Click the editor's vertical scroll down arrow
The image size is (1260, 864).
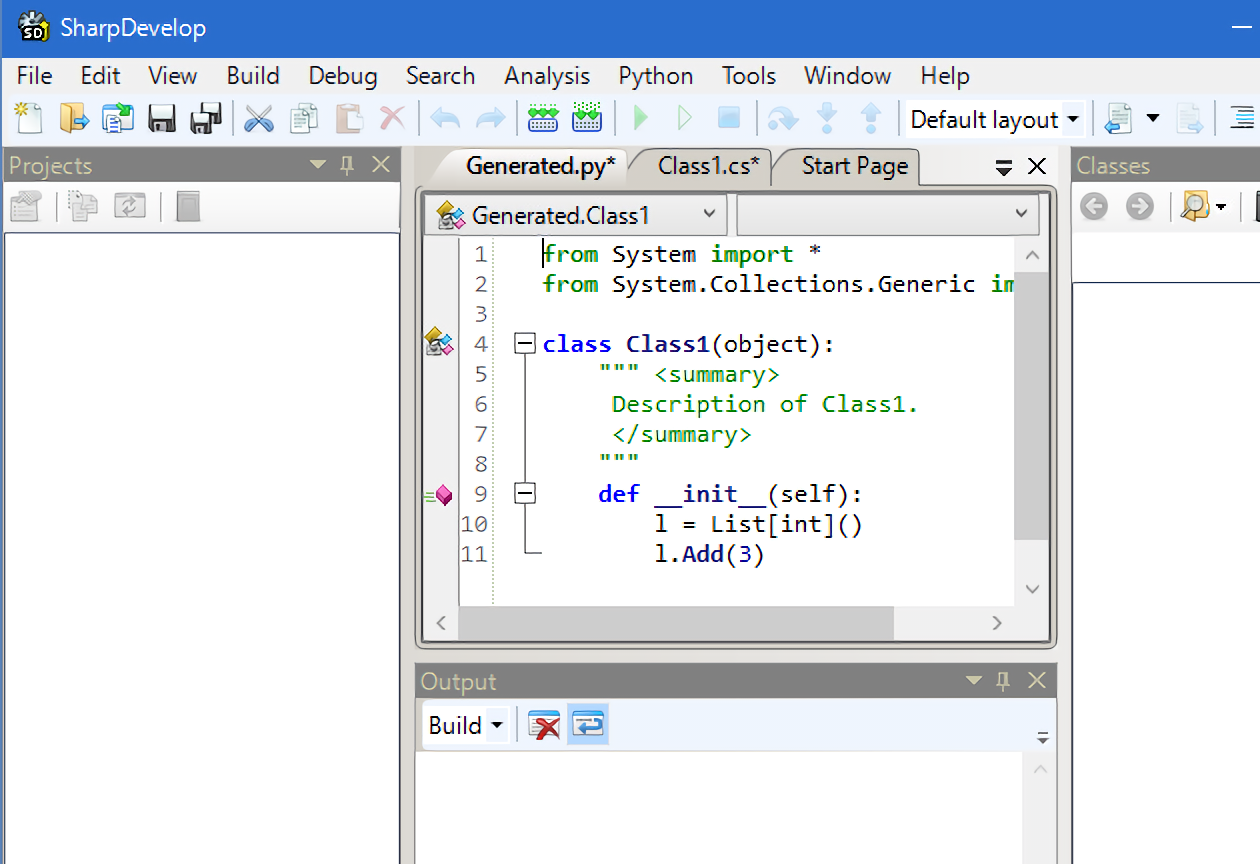pyautogui.click(x=1032, y=590)
